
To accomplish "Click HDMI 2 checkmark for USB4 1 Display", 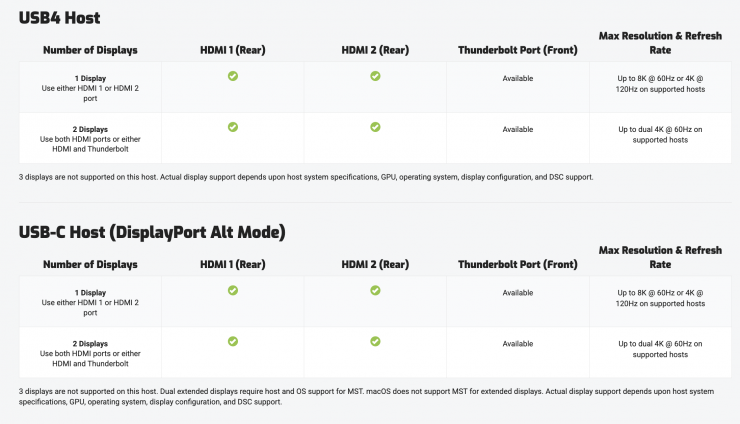I will (375, 76).
